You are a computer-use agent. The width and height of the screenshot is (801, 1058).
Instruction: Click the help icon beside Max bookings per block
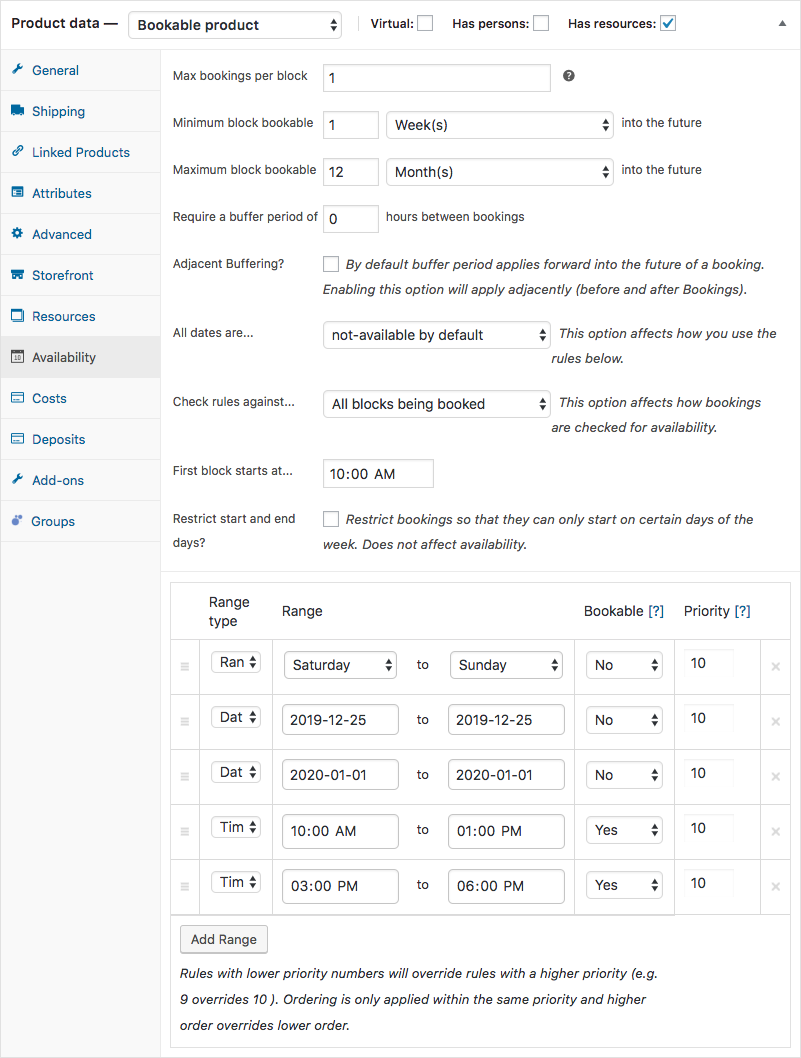[x=568, y=75]
